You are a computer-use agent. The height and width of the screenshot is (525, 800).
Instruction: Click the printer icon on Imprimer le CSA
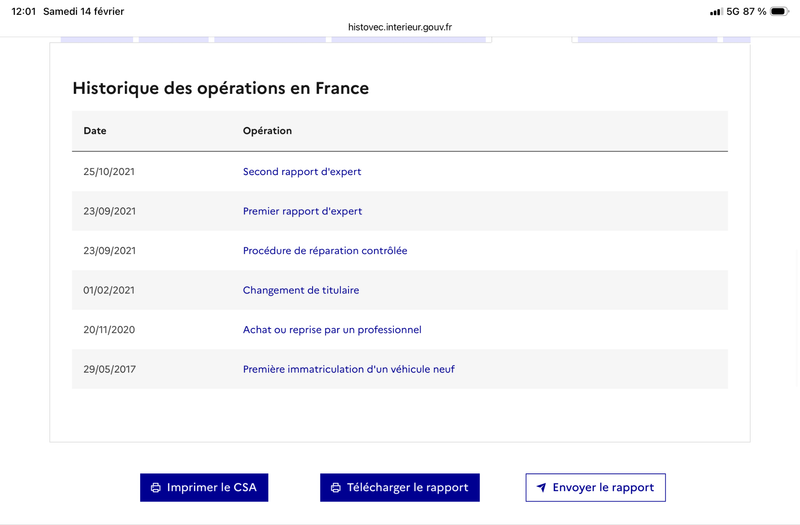(156, 488)
